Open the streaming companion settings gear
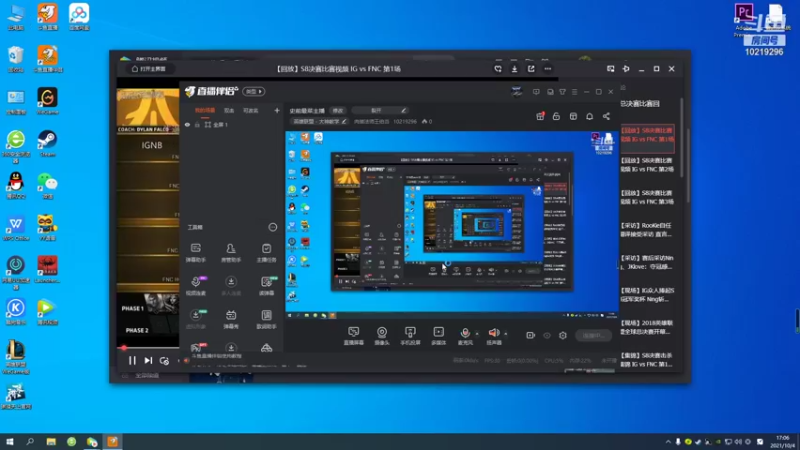The image size is (800, 450). 563,335
